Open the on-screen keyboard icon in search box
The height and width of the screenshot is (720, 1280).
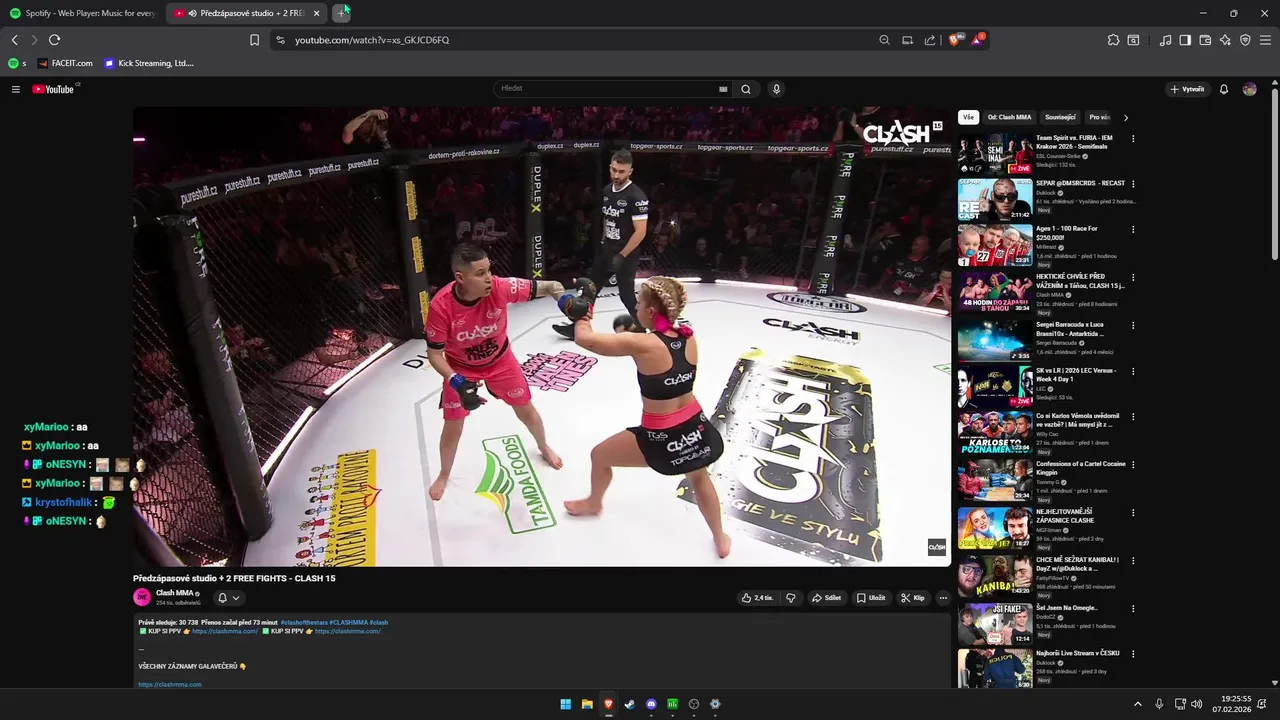click(723, 89)
